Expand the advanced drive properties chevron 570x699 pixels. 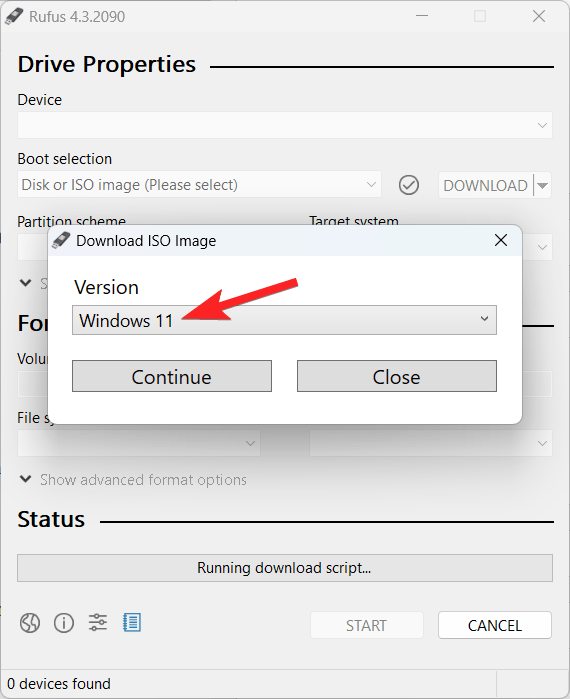(x=25, y=283)
